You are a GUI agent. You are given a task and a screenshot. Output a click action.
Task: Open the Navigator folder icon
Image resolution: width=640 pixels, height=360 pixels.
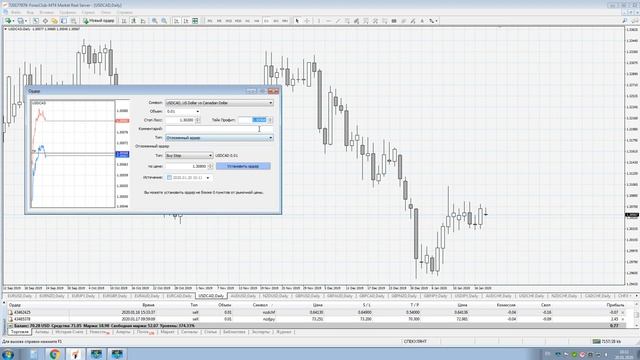click(x=54, y=21)
